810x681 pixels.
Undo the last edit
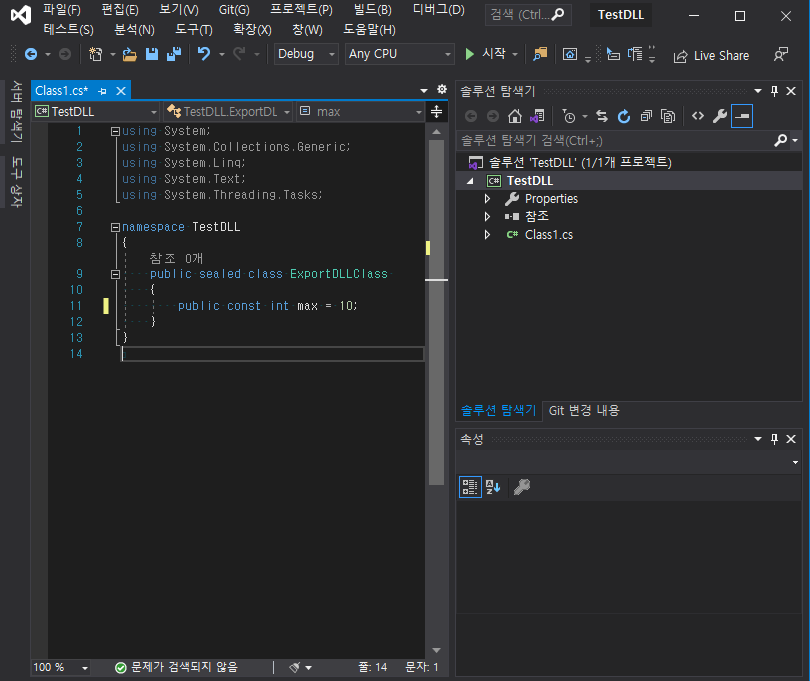(204, 54)
